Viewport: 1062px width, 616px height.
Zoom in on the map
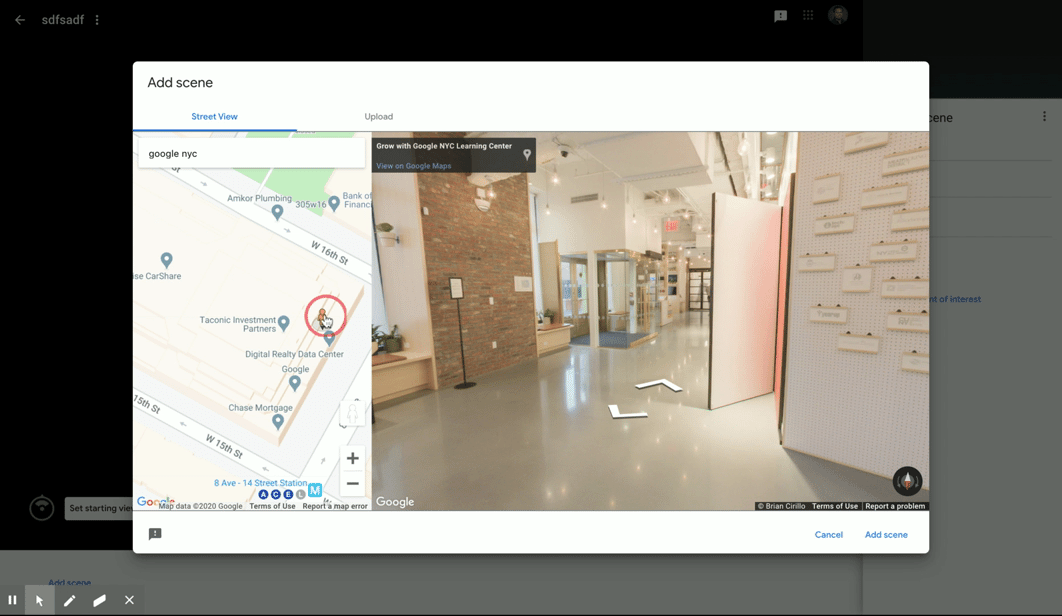point(352,458)
